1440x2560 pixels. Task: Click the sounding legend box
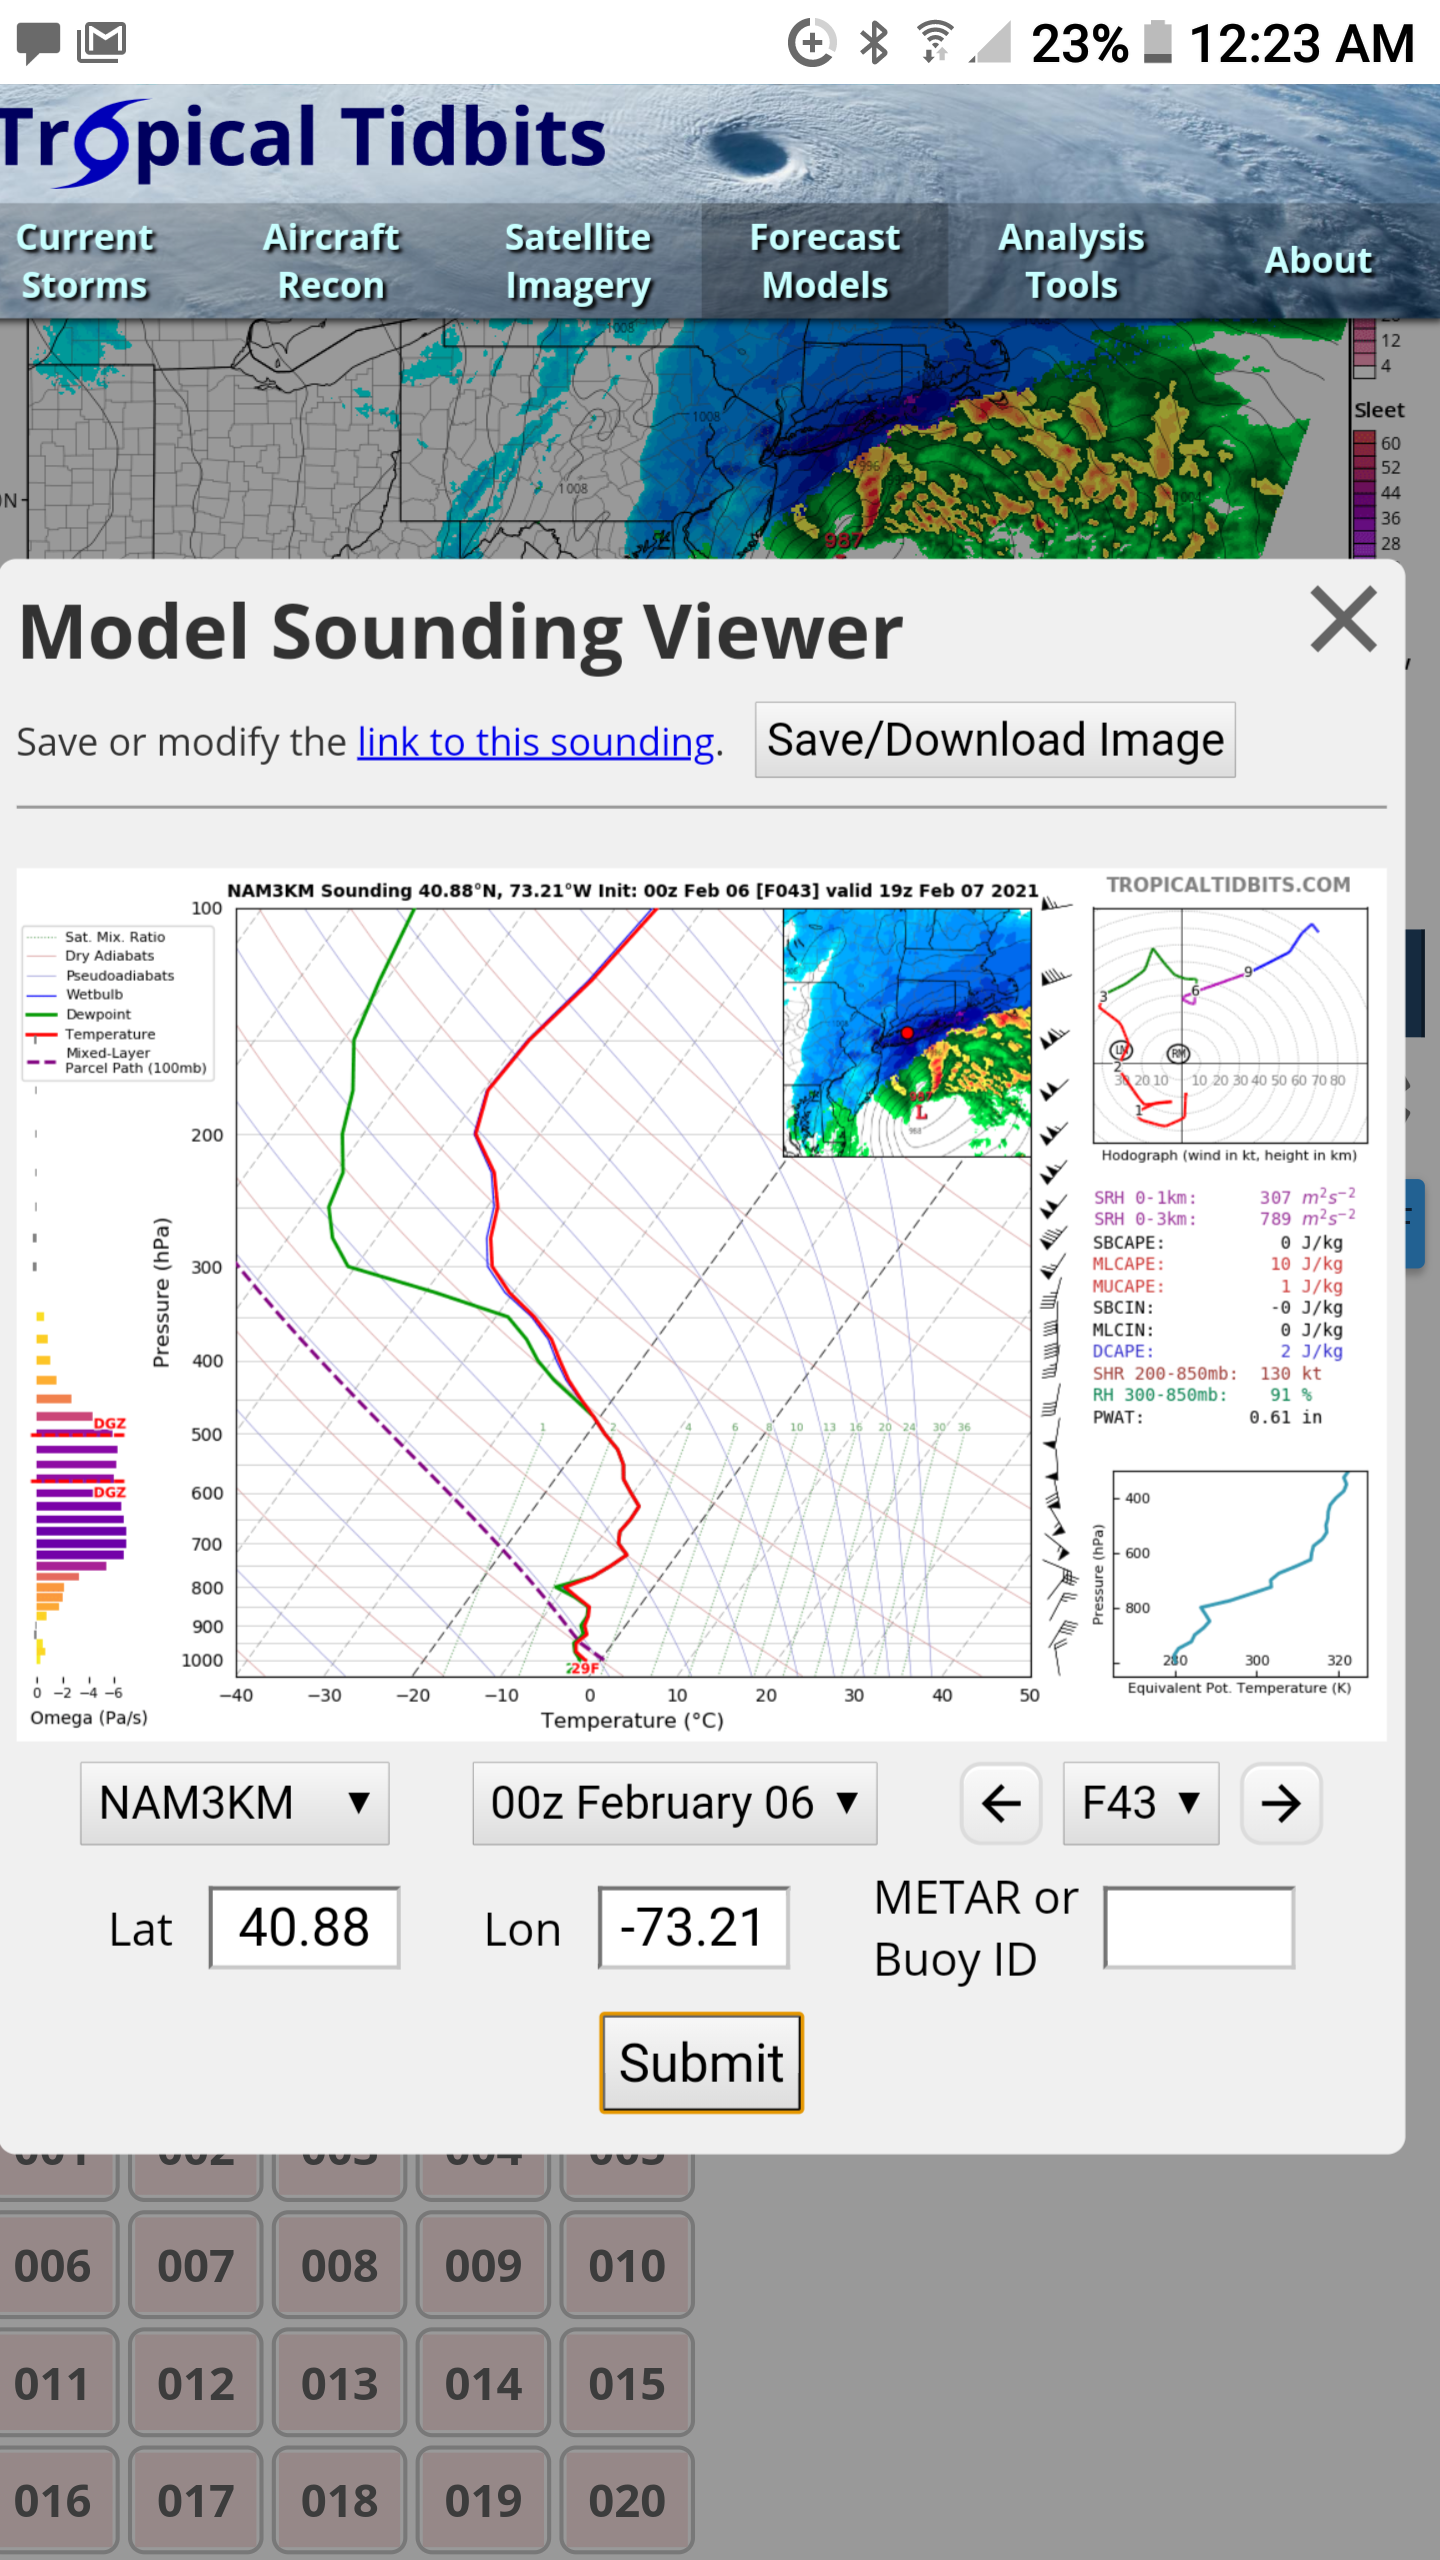click(118, 1002)
